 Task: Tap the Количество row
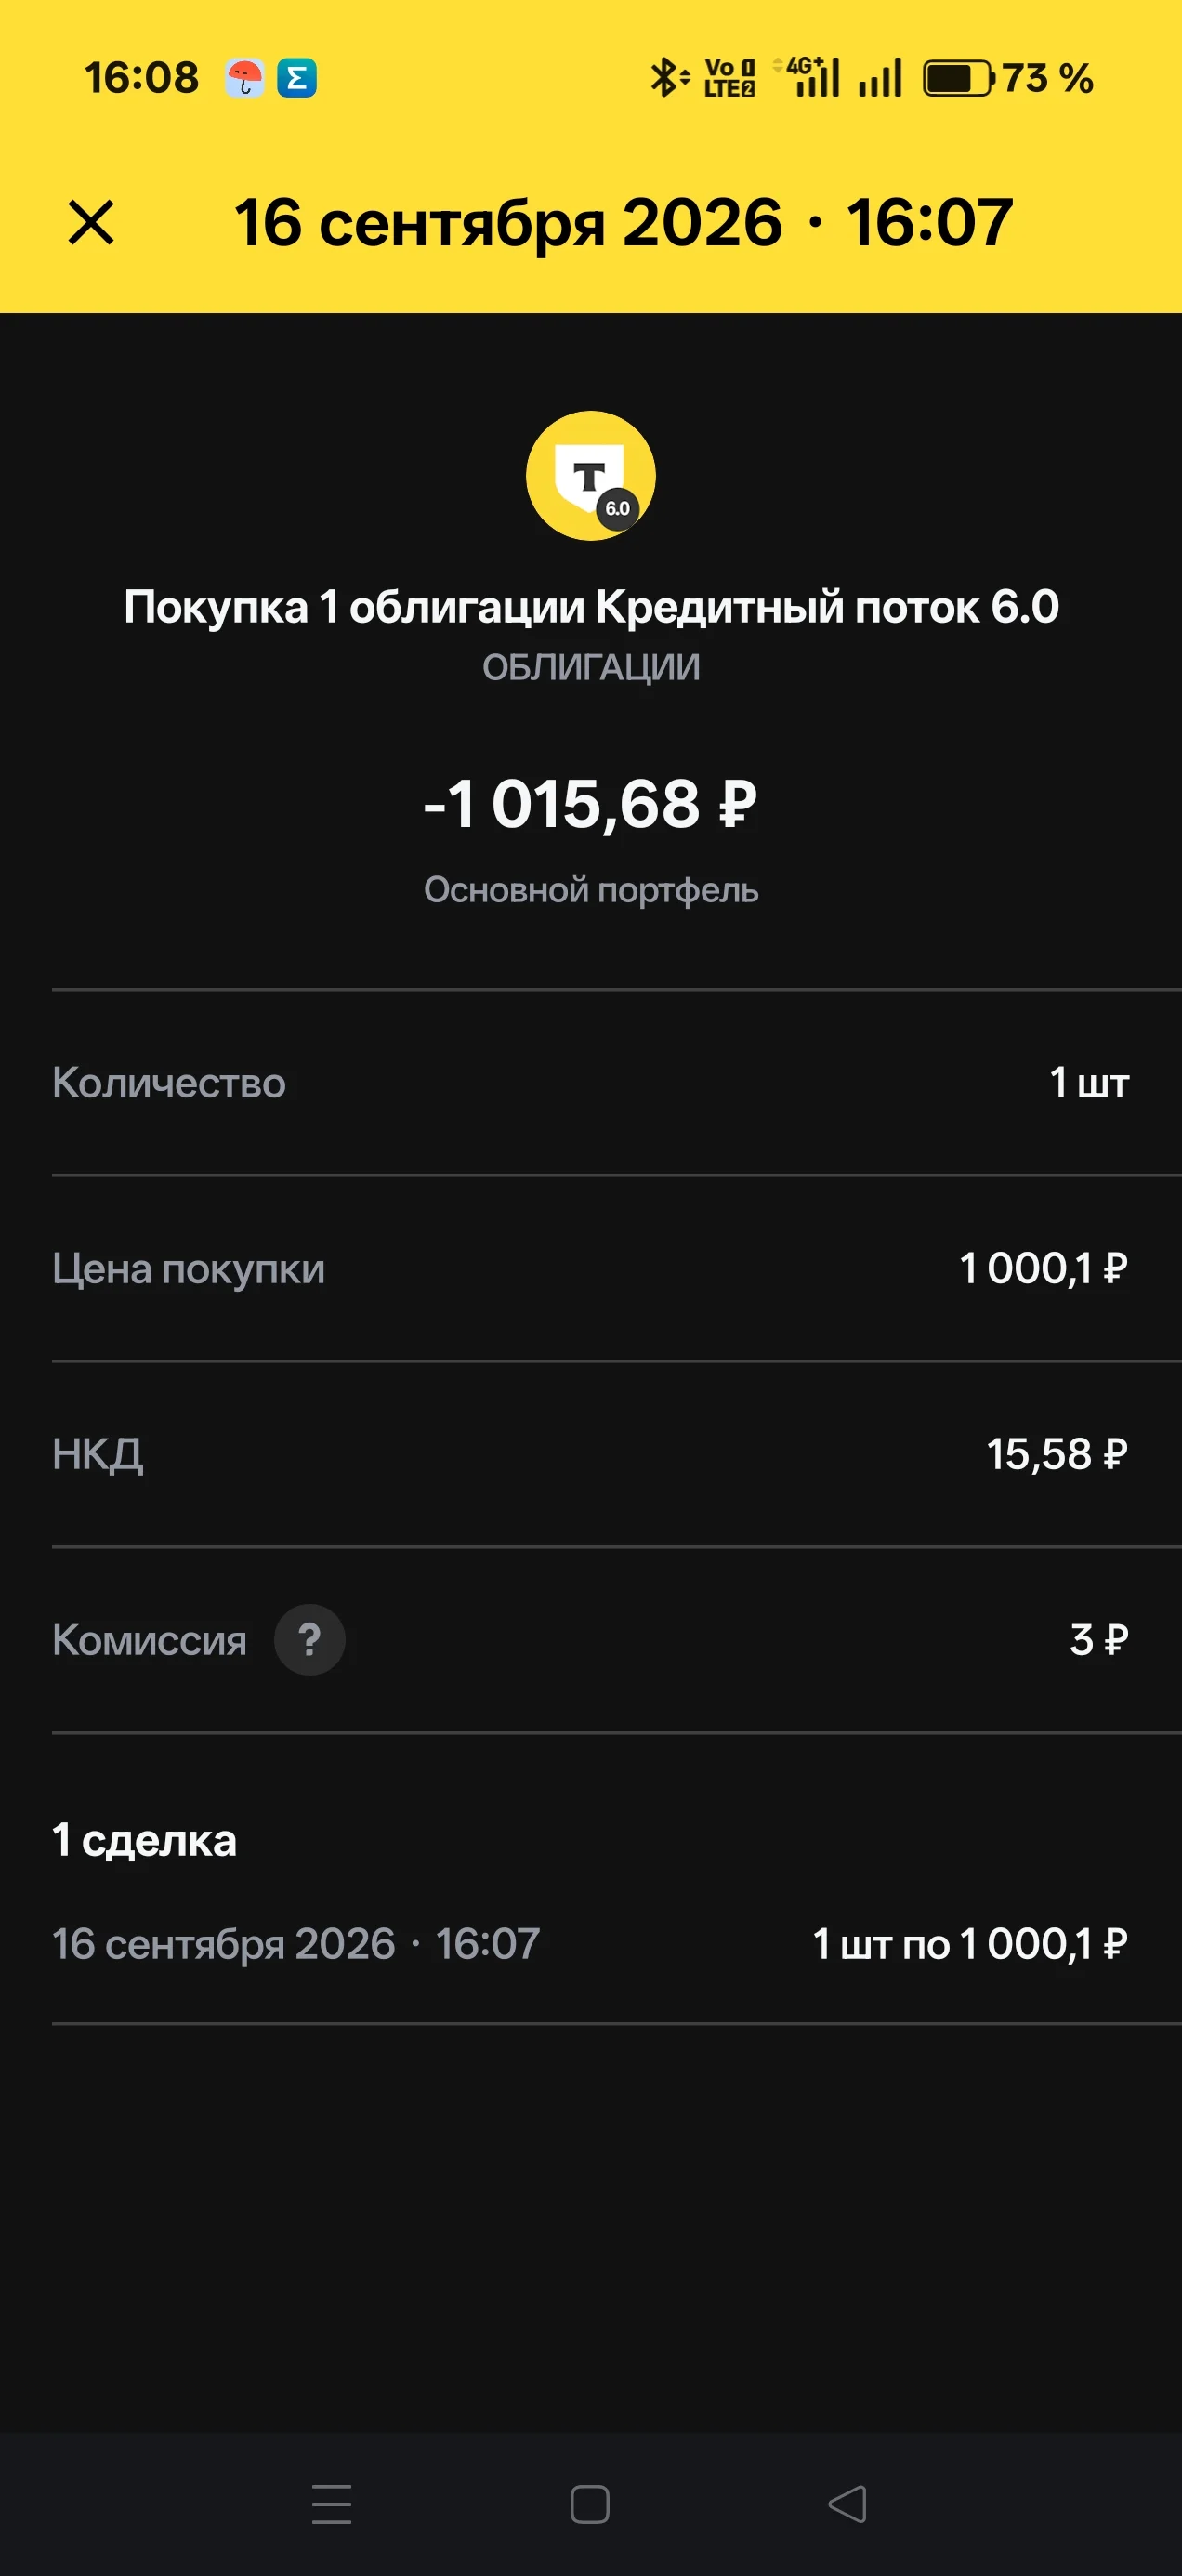(x=591, y=1083)
